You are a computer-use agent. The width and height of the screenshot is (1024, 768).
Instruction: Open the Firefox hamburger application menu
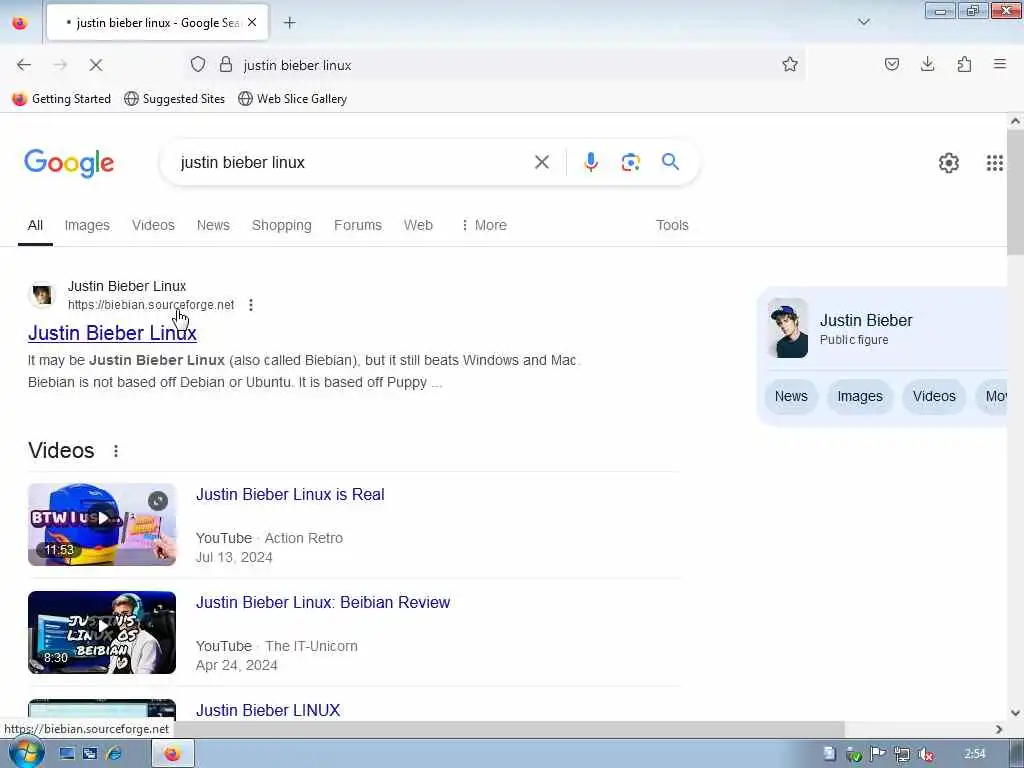point(1000,65)
